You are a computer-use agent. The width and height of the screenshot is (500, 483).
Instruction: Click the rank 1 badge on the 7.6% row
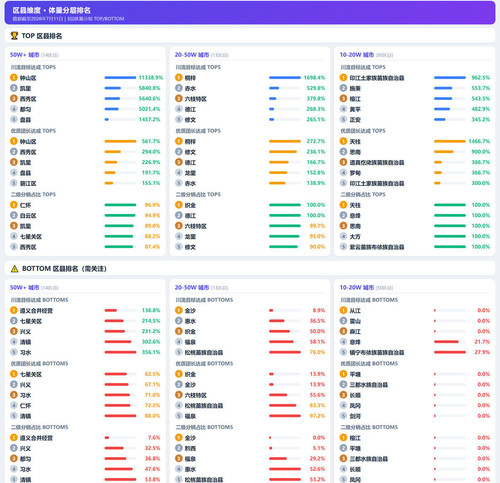click(x=14, y=438)
